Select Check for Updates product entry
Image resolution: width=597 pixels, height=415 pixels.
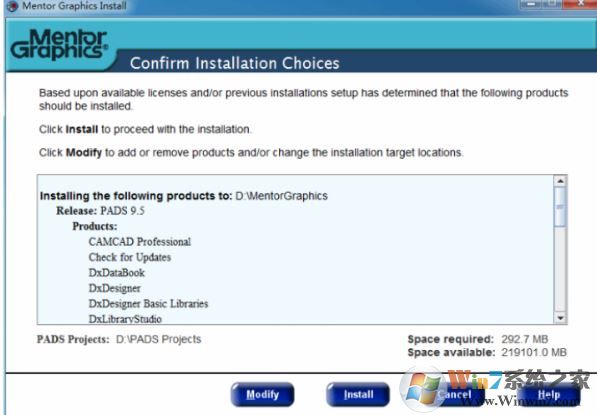pos(129,257)
